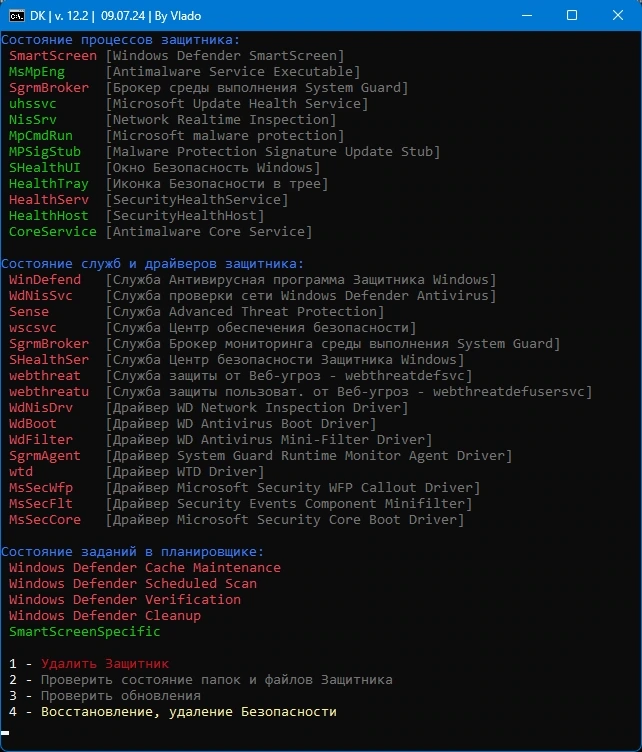This screenshot has width=642, height=752.
Task: Click the 'WdNisSvc' service name
Action: pyautogui.click(x=41, y=295)
